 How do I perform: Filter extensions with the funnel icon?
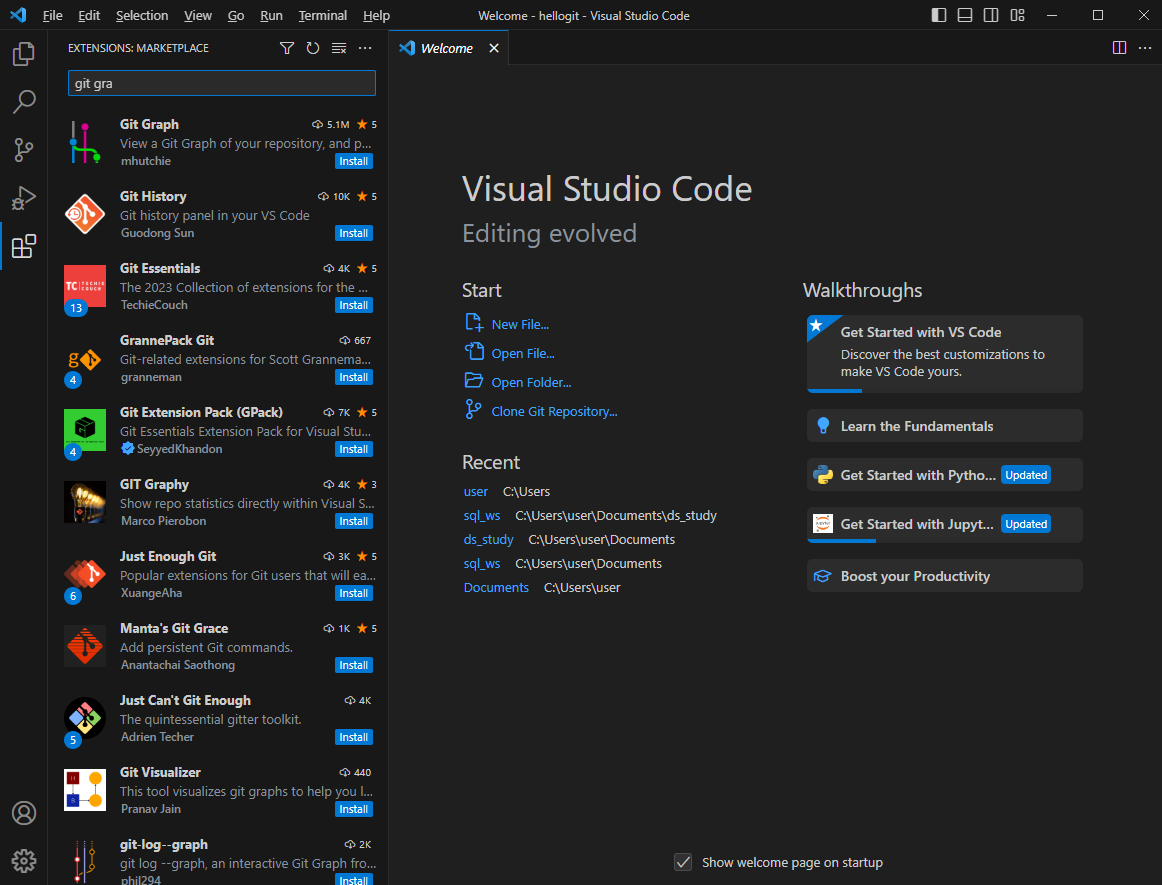[x=287, y=48]
